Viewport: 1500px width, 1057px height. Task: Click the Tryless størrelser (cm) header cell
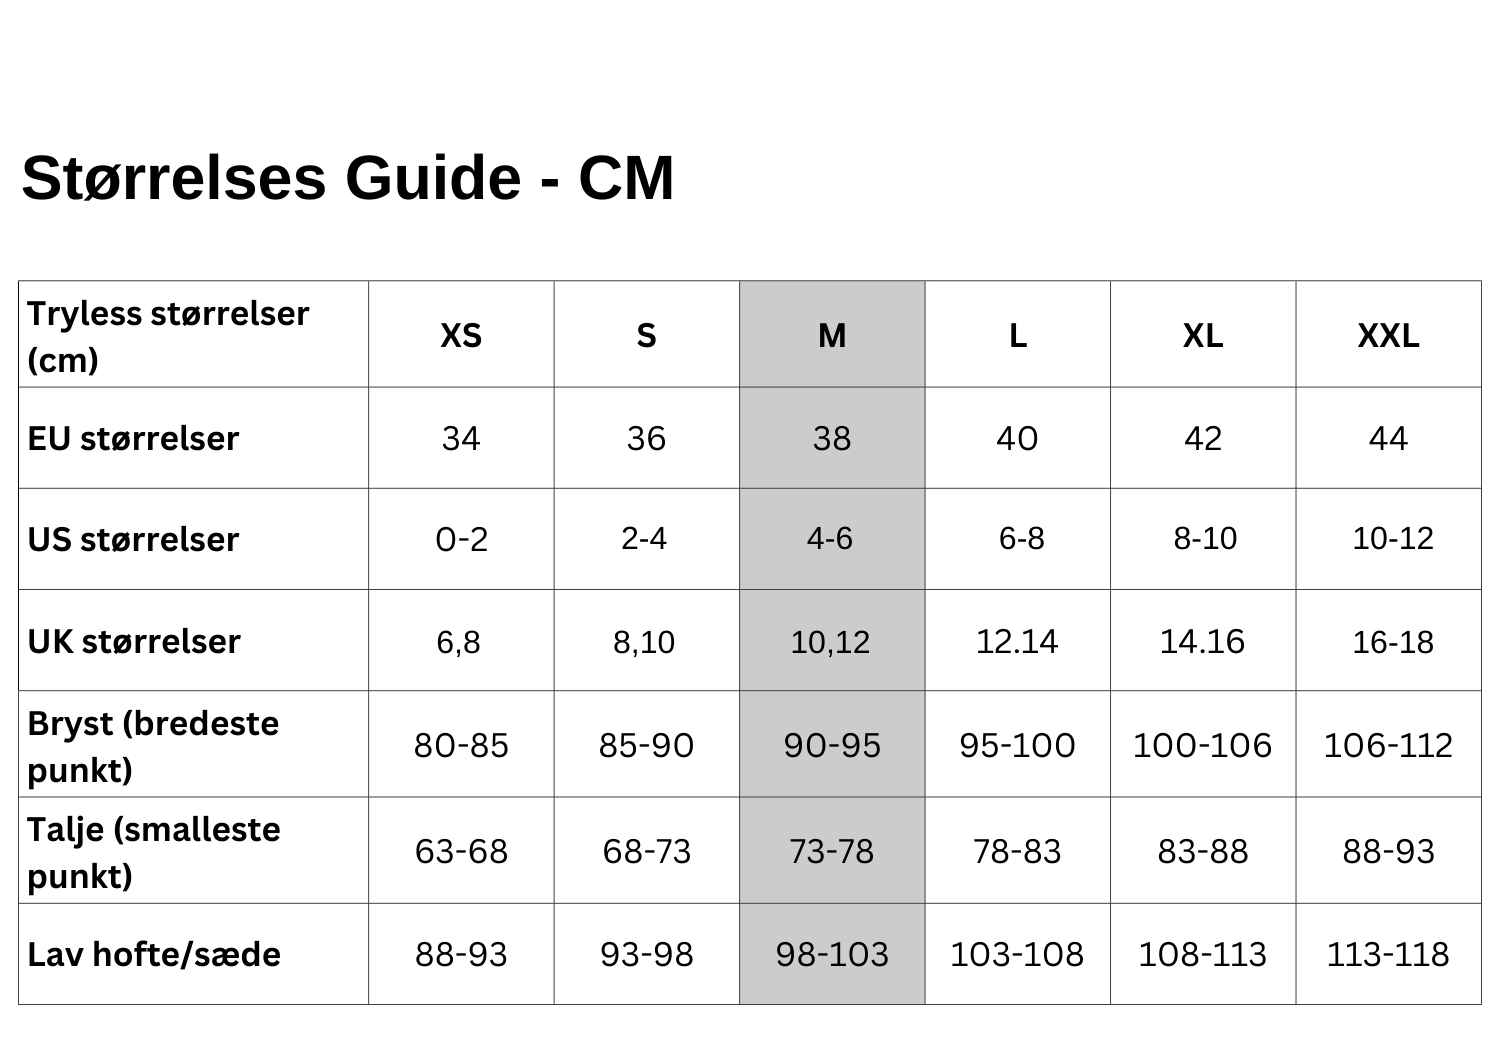168,335
